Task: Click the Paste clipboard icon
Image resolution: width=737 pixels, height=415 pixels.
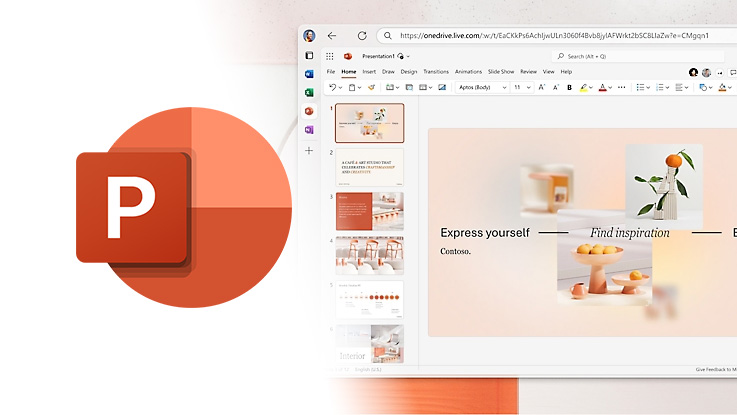Action: pyautogui.click(x=352, y=87)
